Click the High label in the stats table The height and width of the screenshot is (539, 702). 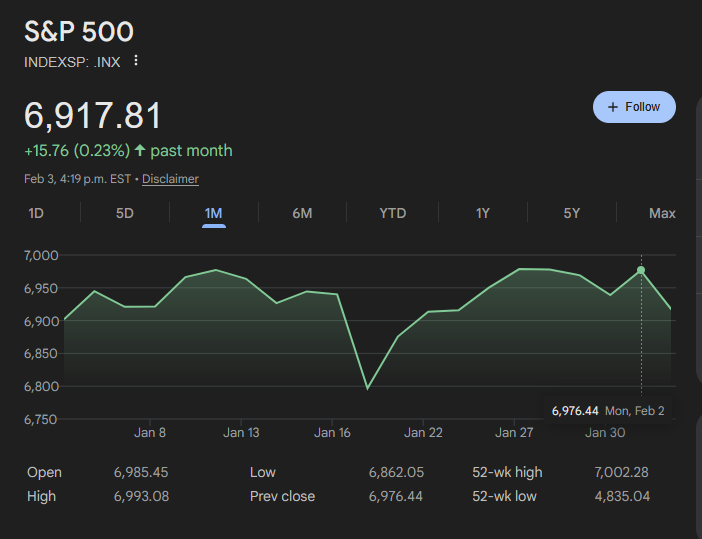point(41,496)
